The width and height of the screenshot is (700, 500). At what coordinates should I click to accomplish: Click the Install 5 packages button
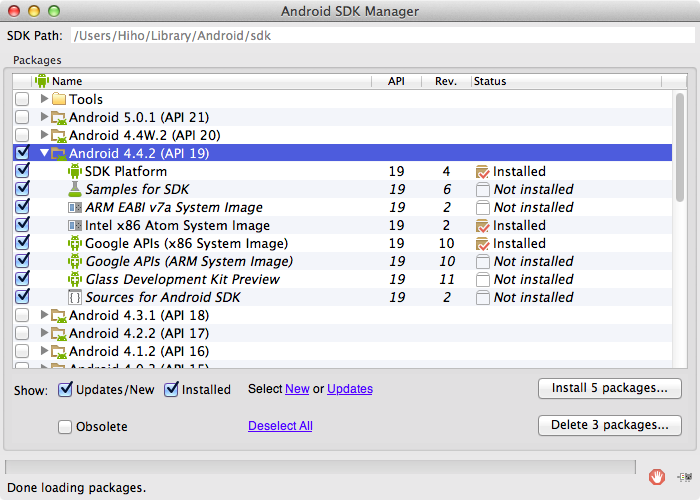point(609,388)
